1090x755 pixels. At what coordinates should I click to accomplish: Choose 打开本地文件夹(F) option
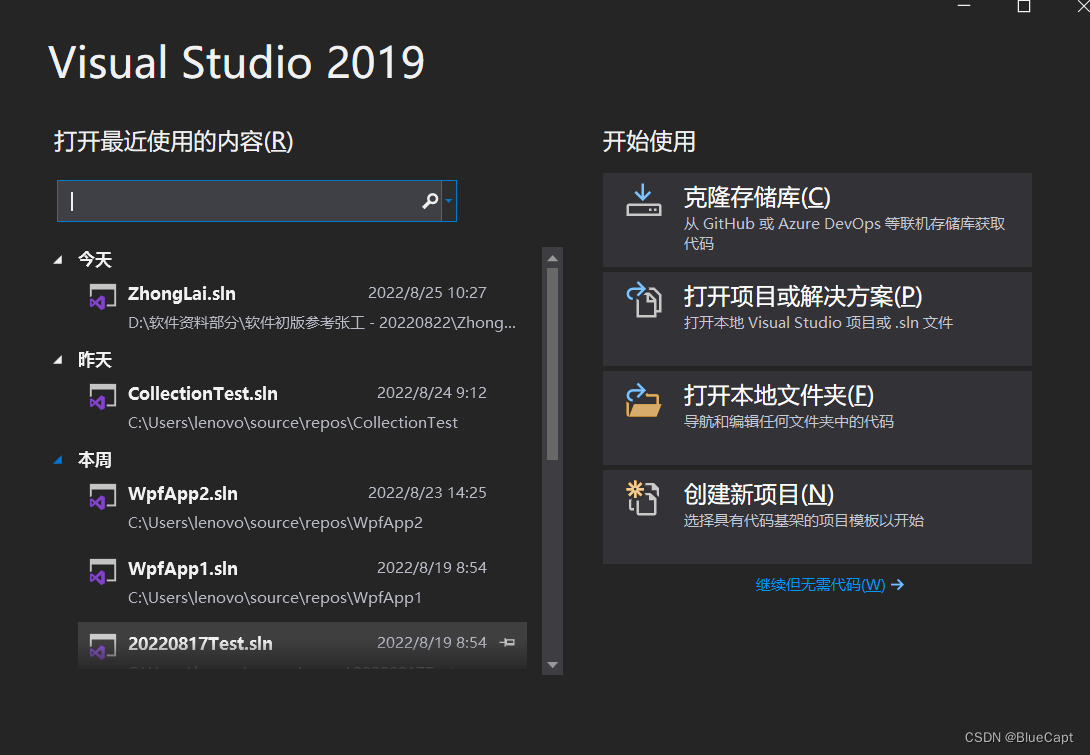[x=818, y=418]
